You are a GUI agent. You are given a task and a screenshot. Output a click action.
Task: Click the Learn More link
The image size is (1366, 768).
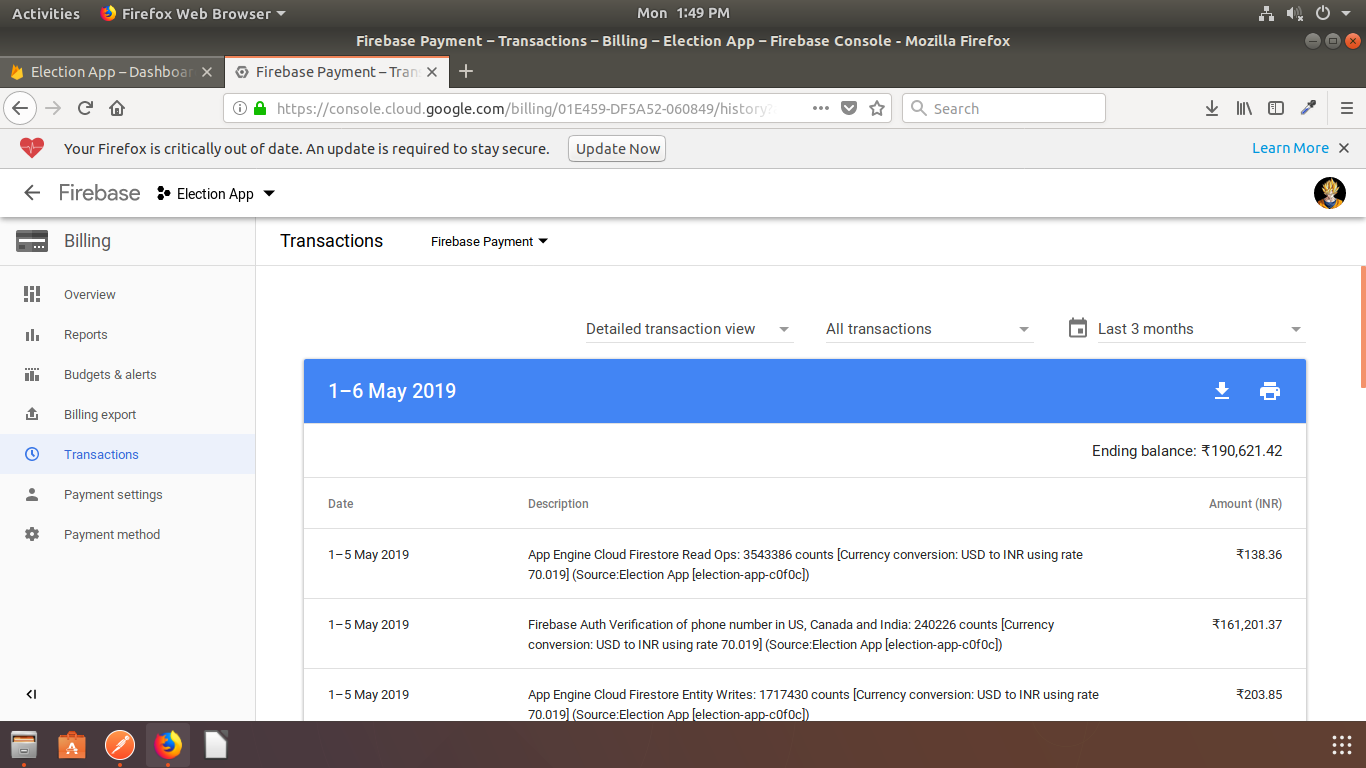[x=1290, y=148]
